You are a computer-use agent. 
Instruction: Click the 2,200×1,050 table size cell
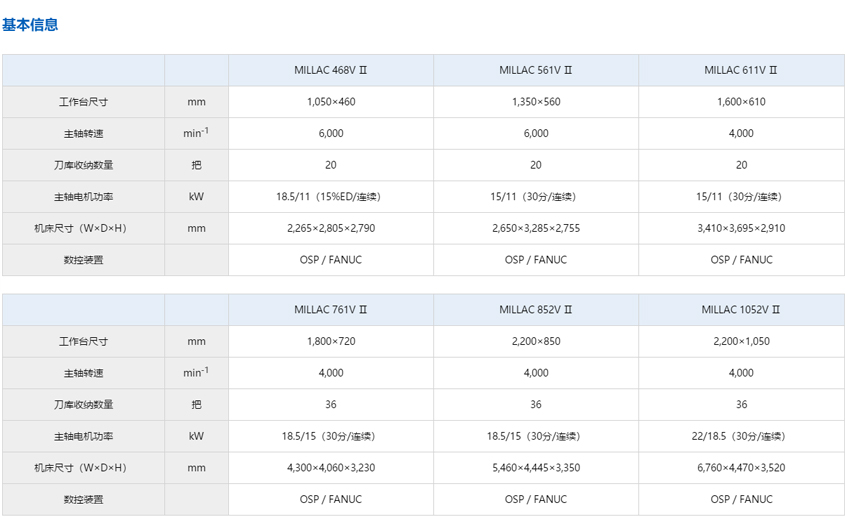point(741,341)
